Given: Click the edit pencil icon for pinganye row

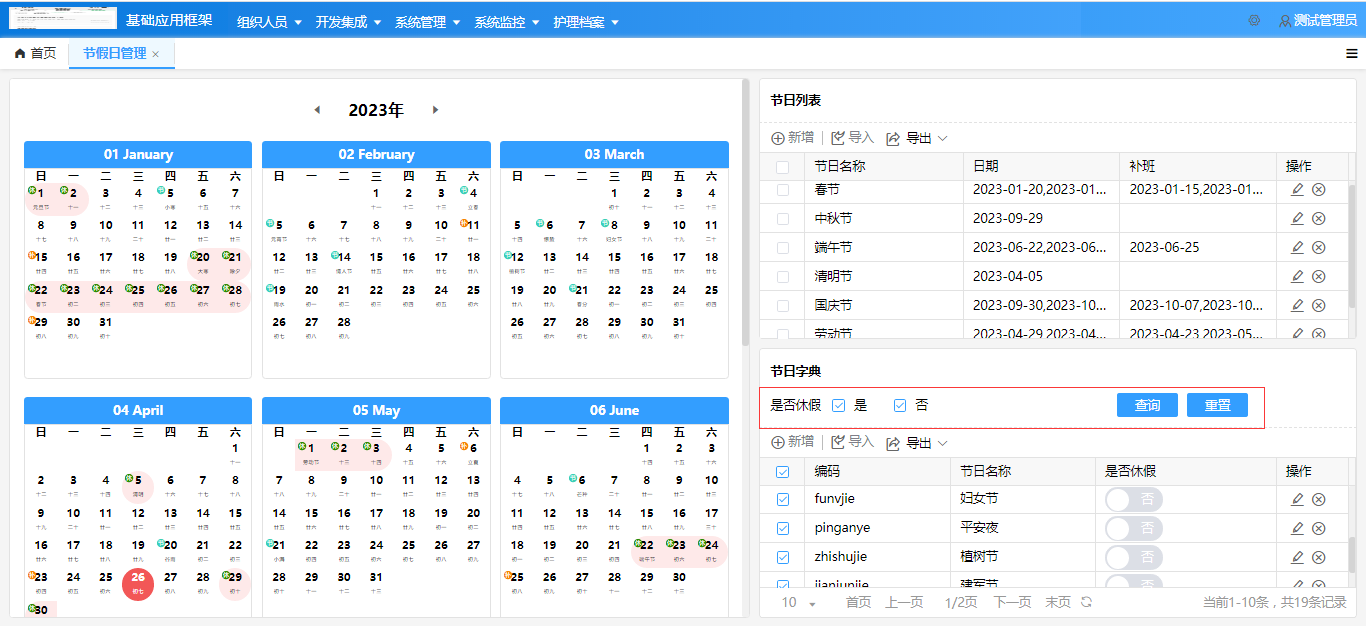Looking at the screenshot, I should point(1297,527).
